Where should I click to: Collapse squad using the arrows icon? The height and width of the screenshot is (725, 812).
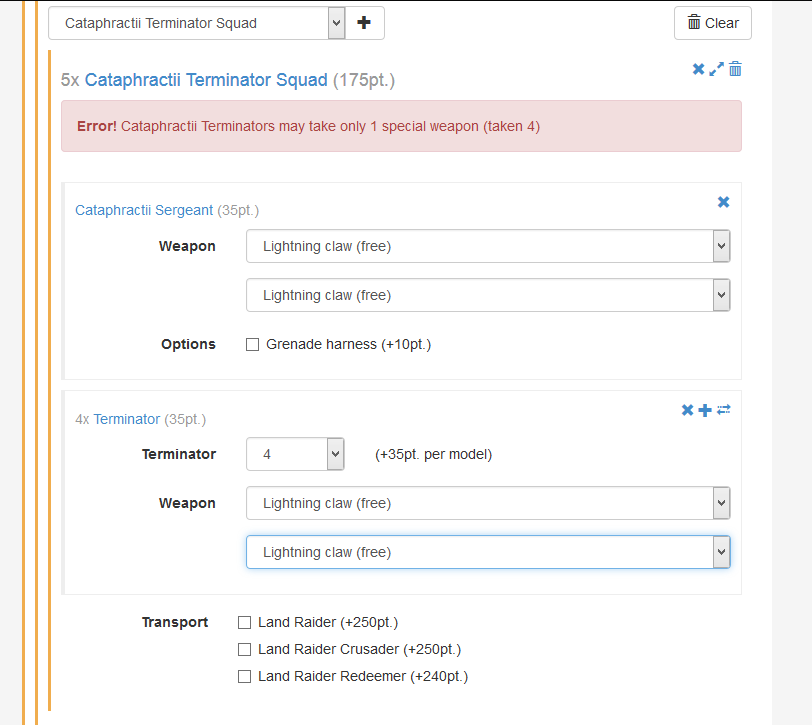click(716, 69)
